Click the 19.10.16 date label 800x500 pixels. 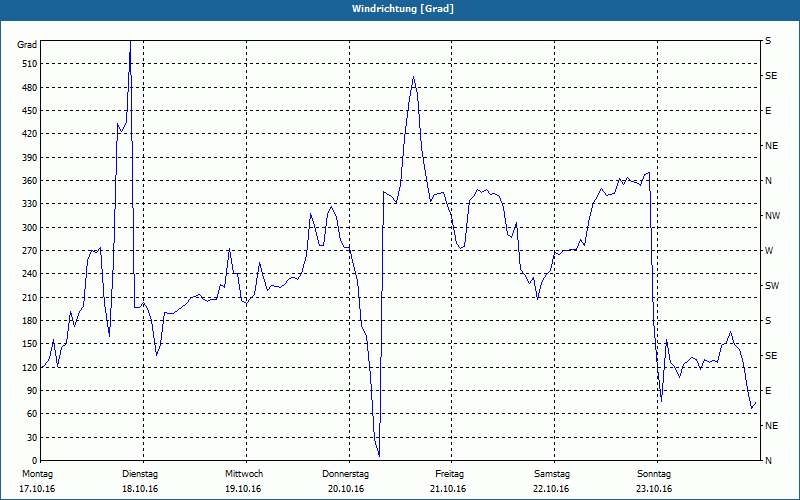243,489
